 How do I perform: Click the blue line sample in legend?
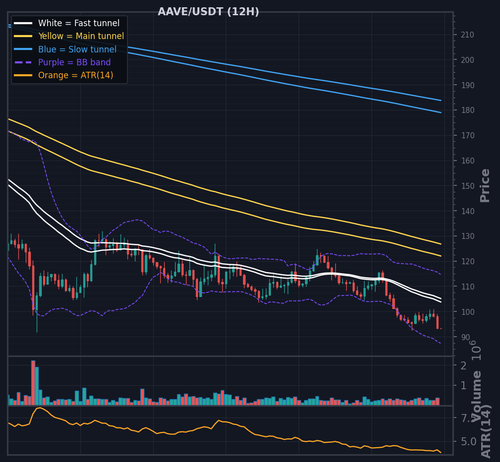[x=23, y=49]
